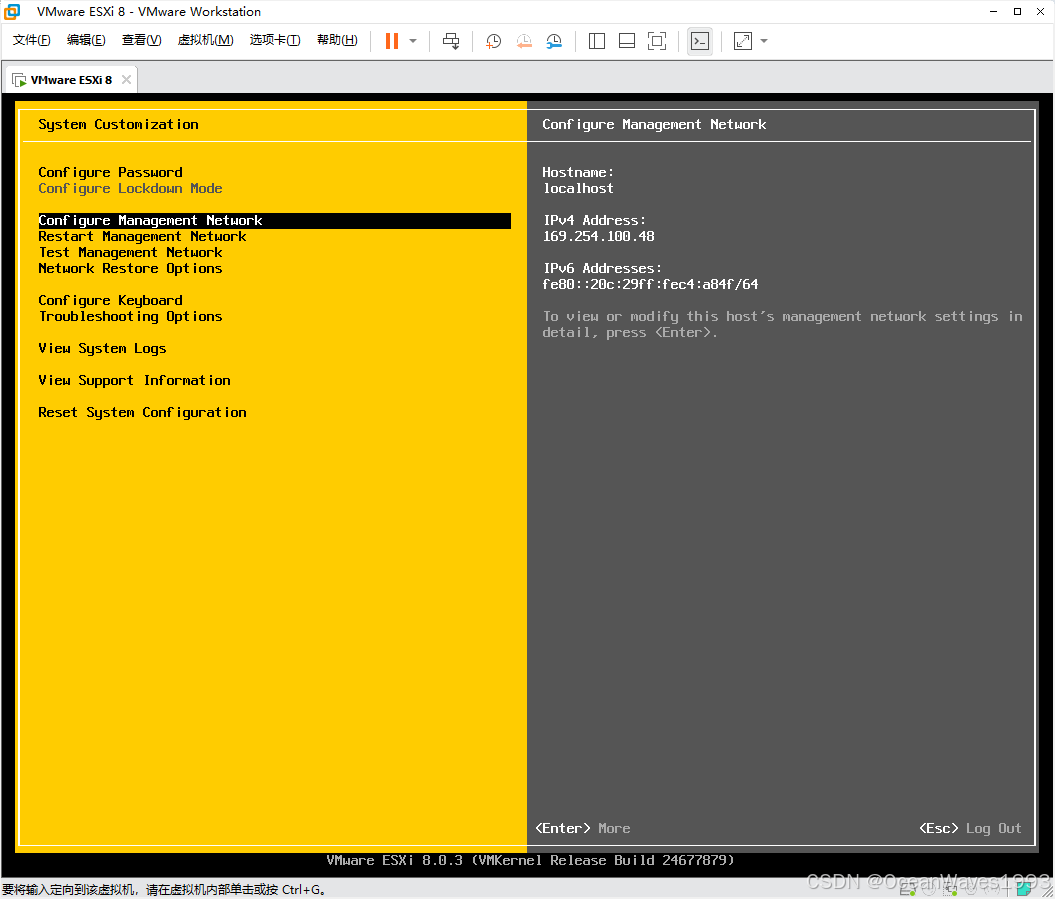Select View System Logs entry

[x=102, y=349]
